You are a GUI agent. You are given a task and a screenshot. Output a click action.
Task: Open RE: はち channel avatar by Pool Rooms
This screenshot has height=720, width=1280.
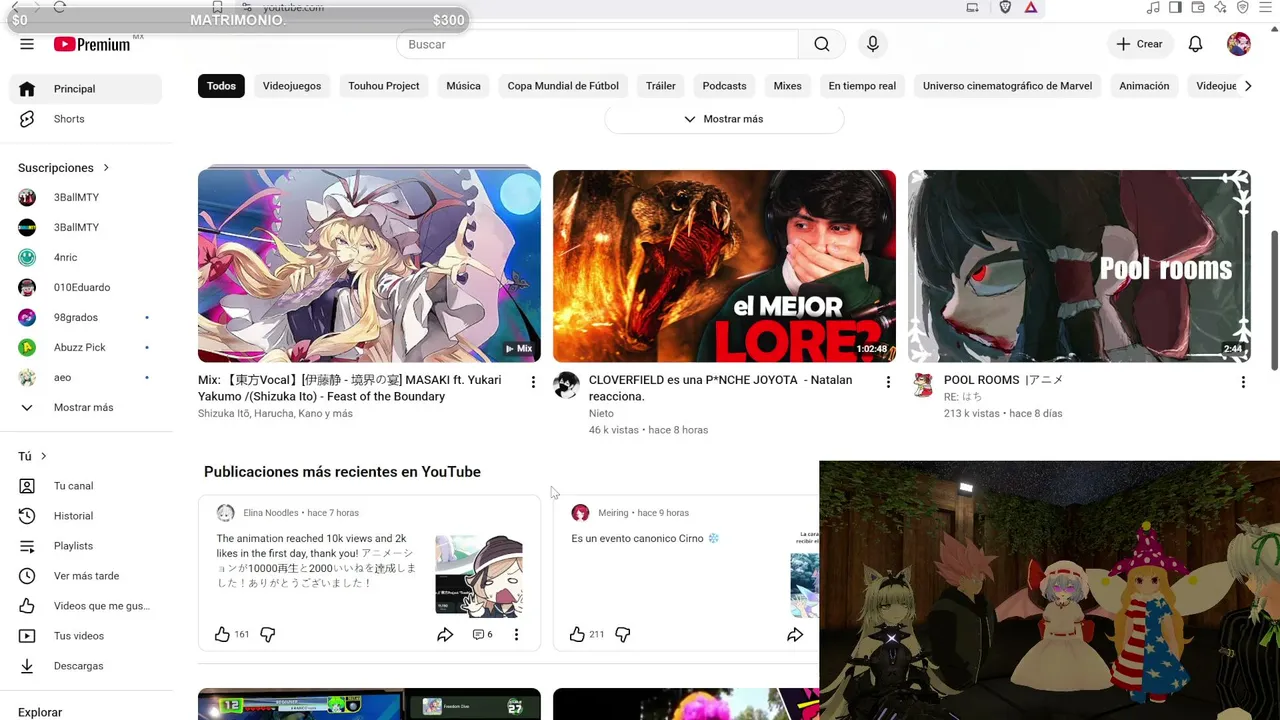click(922, 385)
